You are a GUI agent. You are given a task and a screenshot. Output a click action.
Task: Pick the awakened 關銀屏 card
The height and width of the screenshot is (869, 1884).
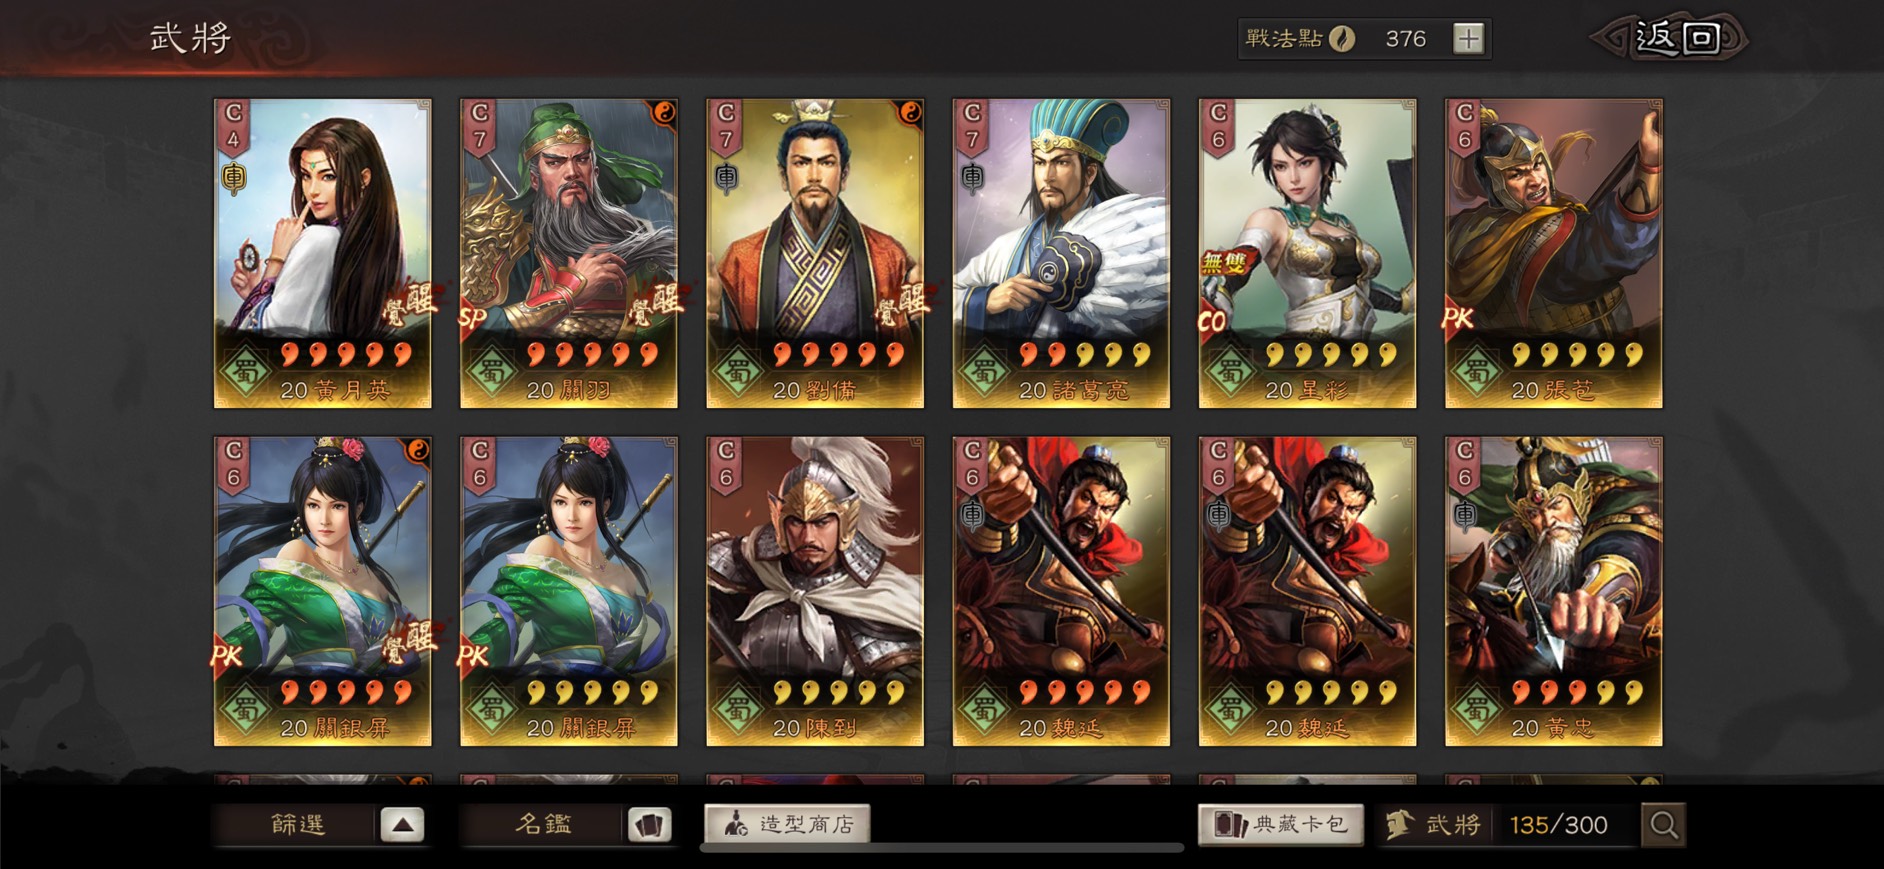pyautogui.click(x=323, y=591)
